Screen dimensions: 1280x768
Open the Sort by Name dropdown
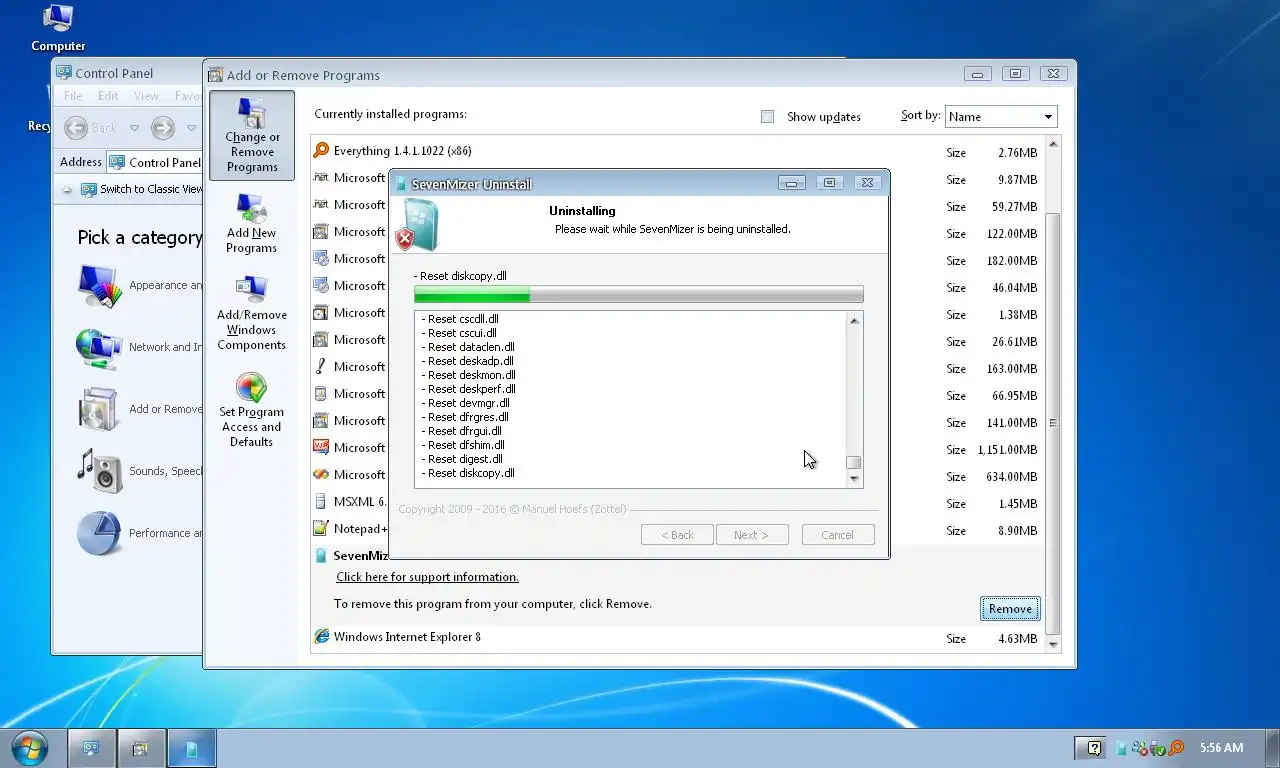(x=1001, y=117)
